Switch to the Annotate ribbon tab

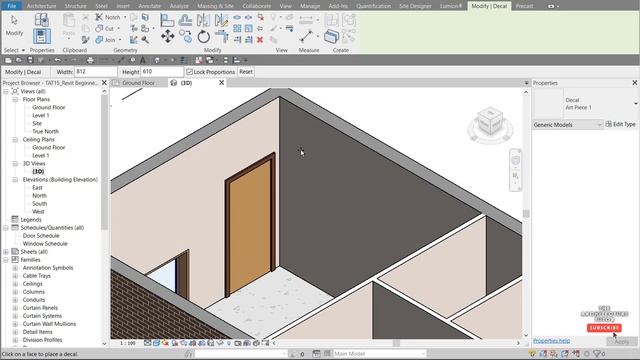[x=149, y=6]
